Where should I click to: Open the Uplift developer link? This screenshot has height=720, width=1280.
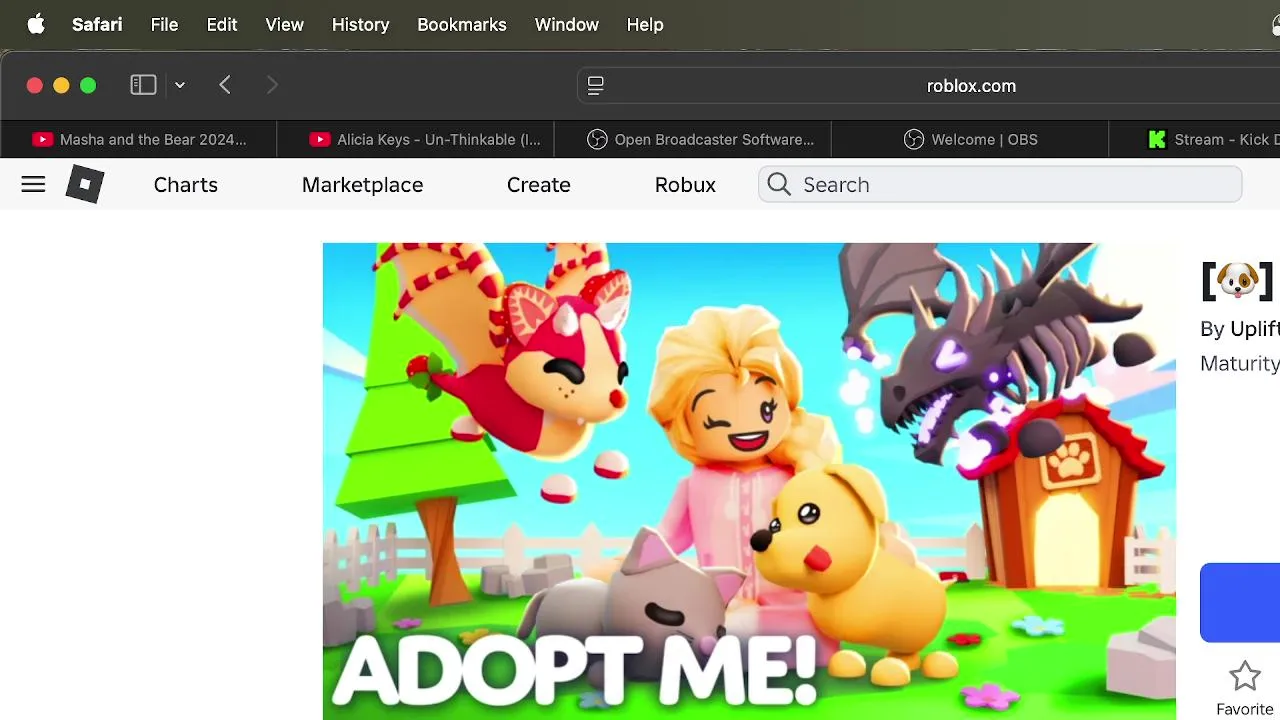pyautogui.click(x=1254, y=329)
